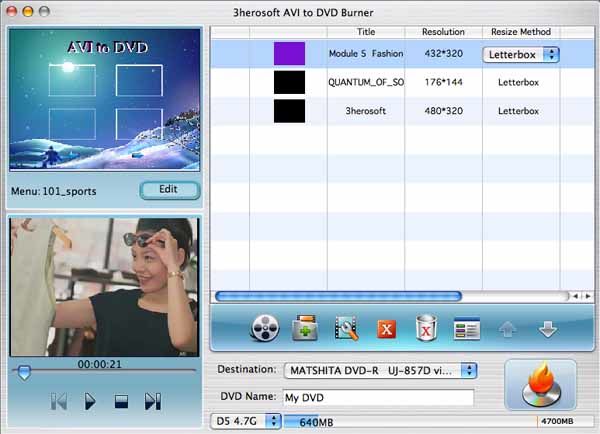600x434 pixels.
Task: Open the D5 4.7G disc size dropdown
Action: click(246, 421)
